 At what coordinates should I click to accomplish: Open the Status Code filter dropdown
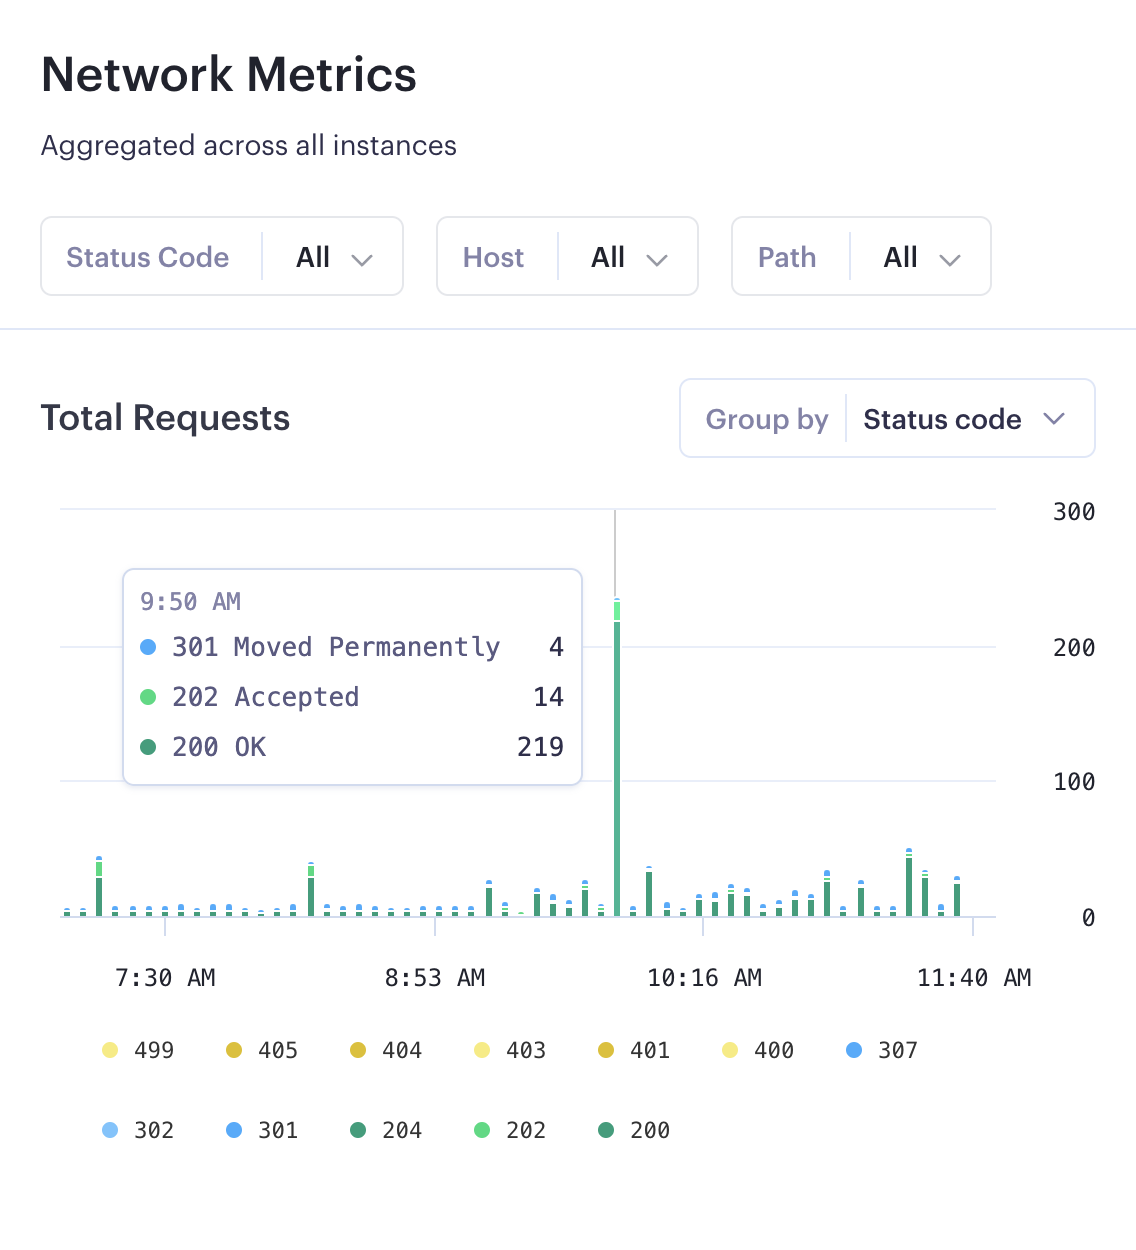point(331,256)
